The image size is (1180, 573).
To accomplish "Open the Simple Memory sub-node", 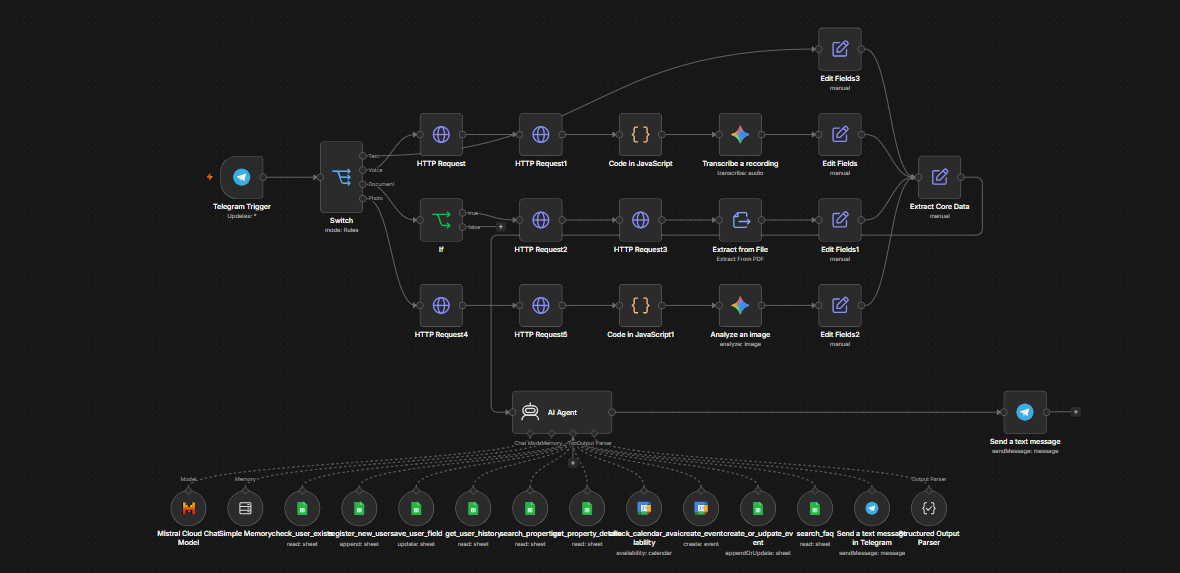I will click(x=245, y=508).
